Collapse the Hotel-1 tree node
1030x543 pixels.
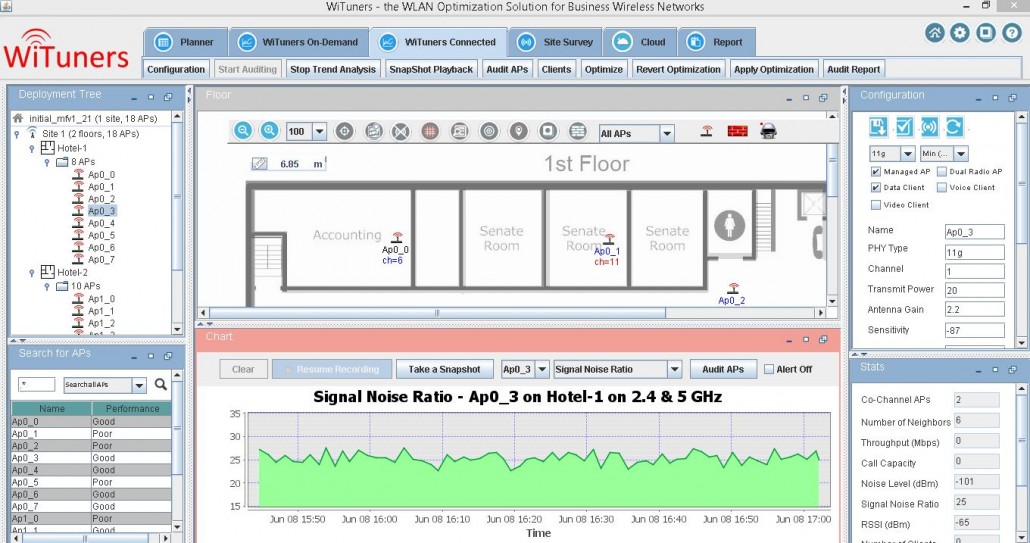click(31, 148)
